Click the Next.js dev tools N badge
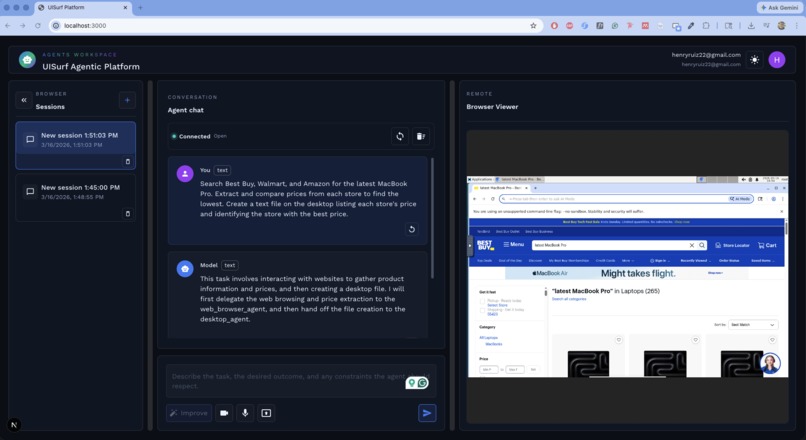 (14, 425)
